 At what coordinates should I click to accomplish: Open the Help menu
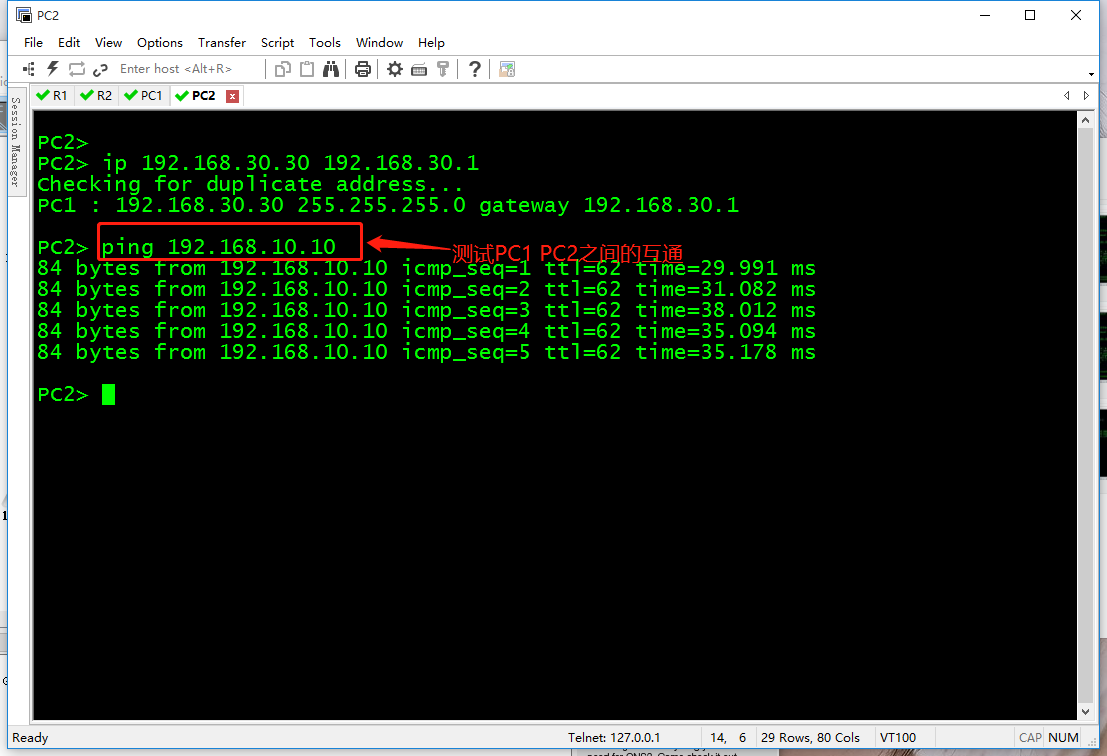click(x=431, y=42)
